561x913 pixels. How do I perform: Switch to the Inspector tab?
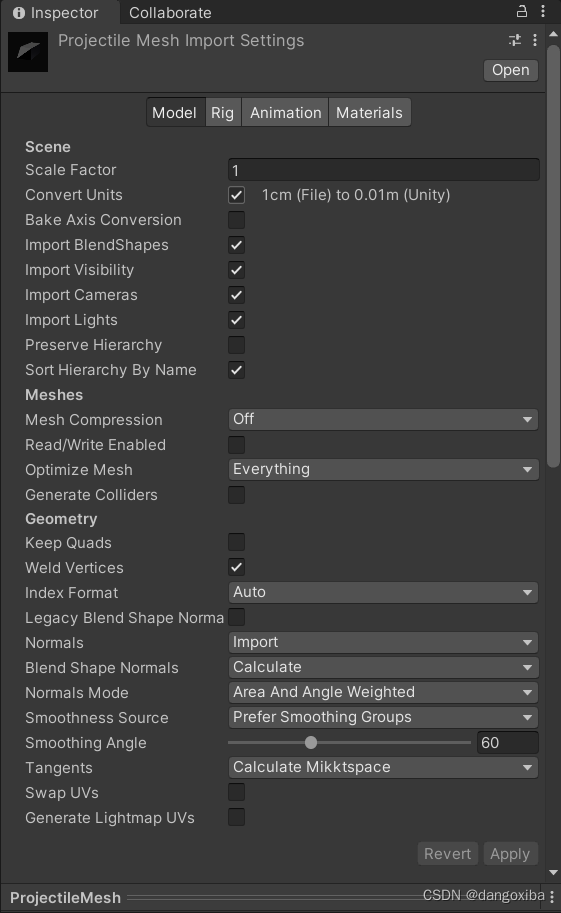tap(60, 12)
